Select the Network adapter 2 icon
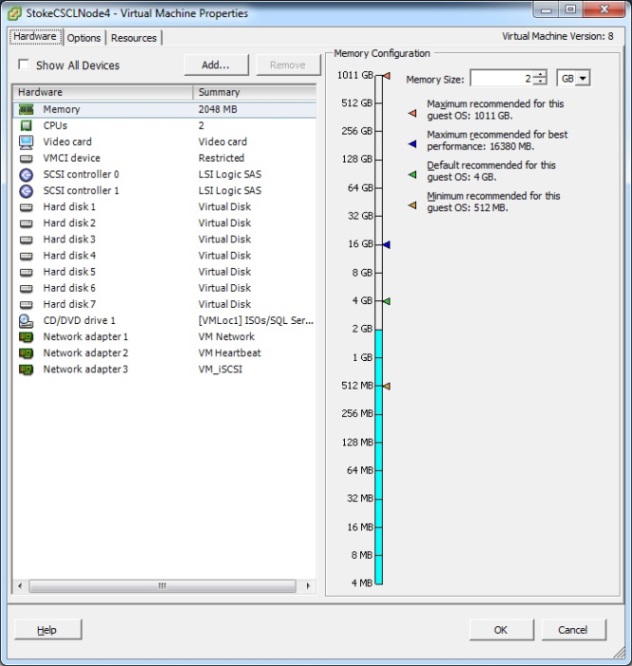 26,353
